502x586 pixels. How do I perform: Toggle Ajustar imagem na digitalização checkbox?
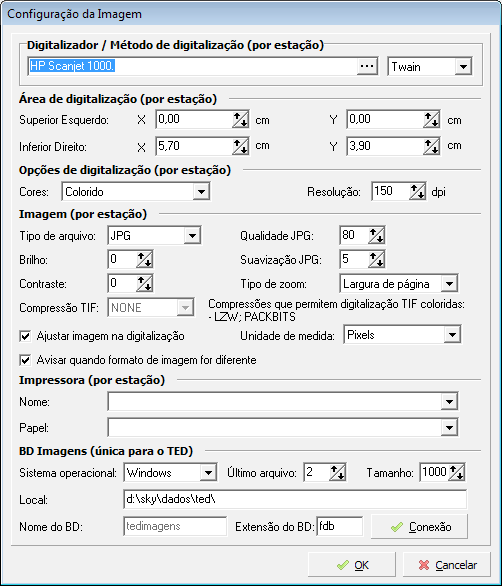click(x=25, y=336)
